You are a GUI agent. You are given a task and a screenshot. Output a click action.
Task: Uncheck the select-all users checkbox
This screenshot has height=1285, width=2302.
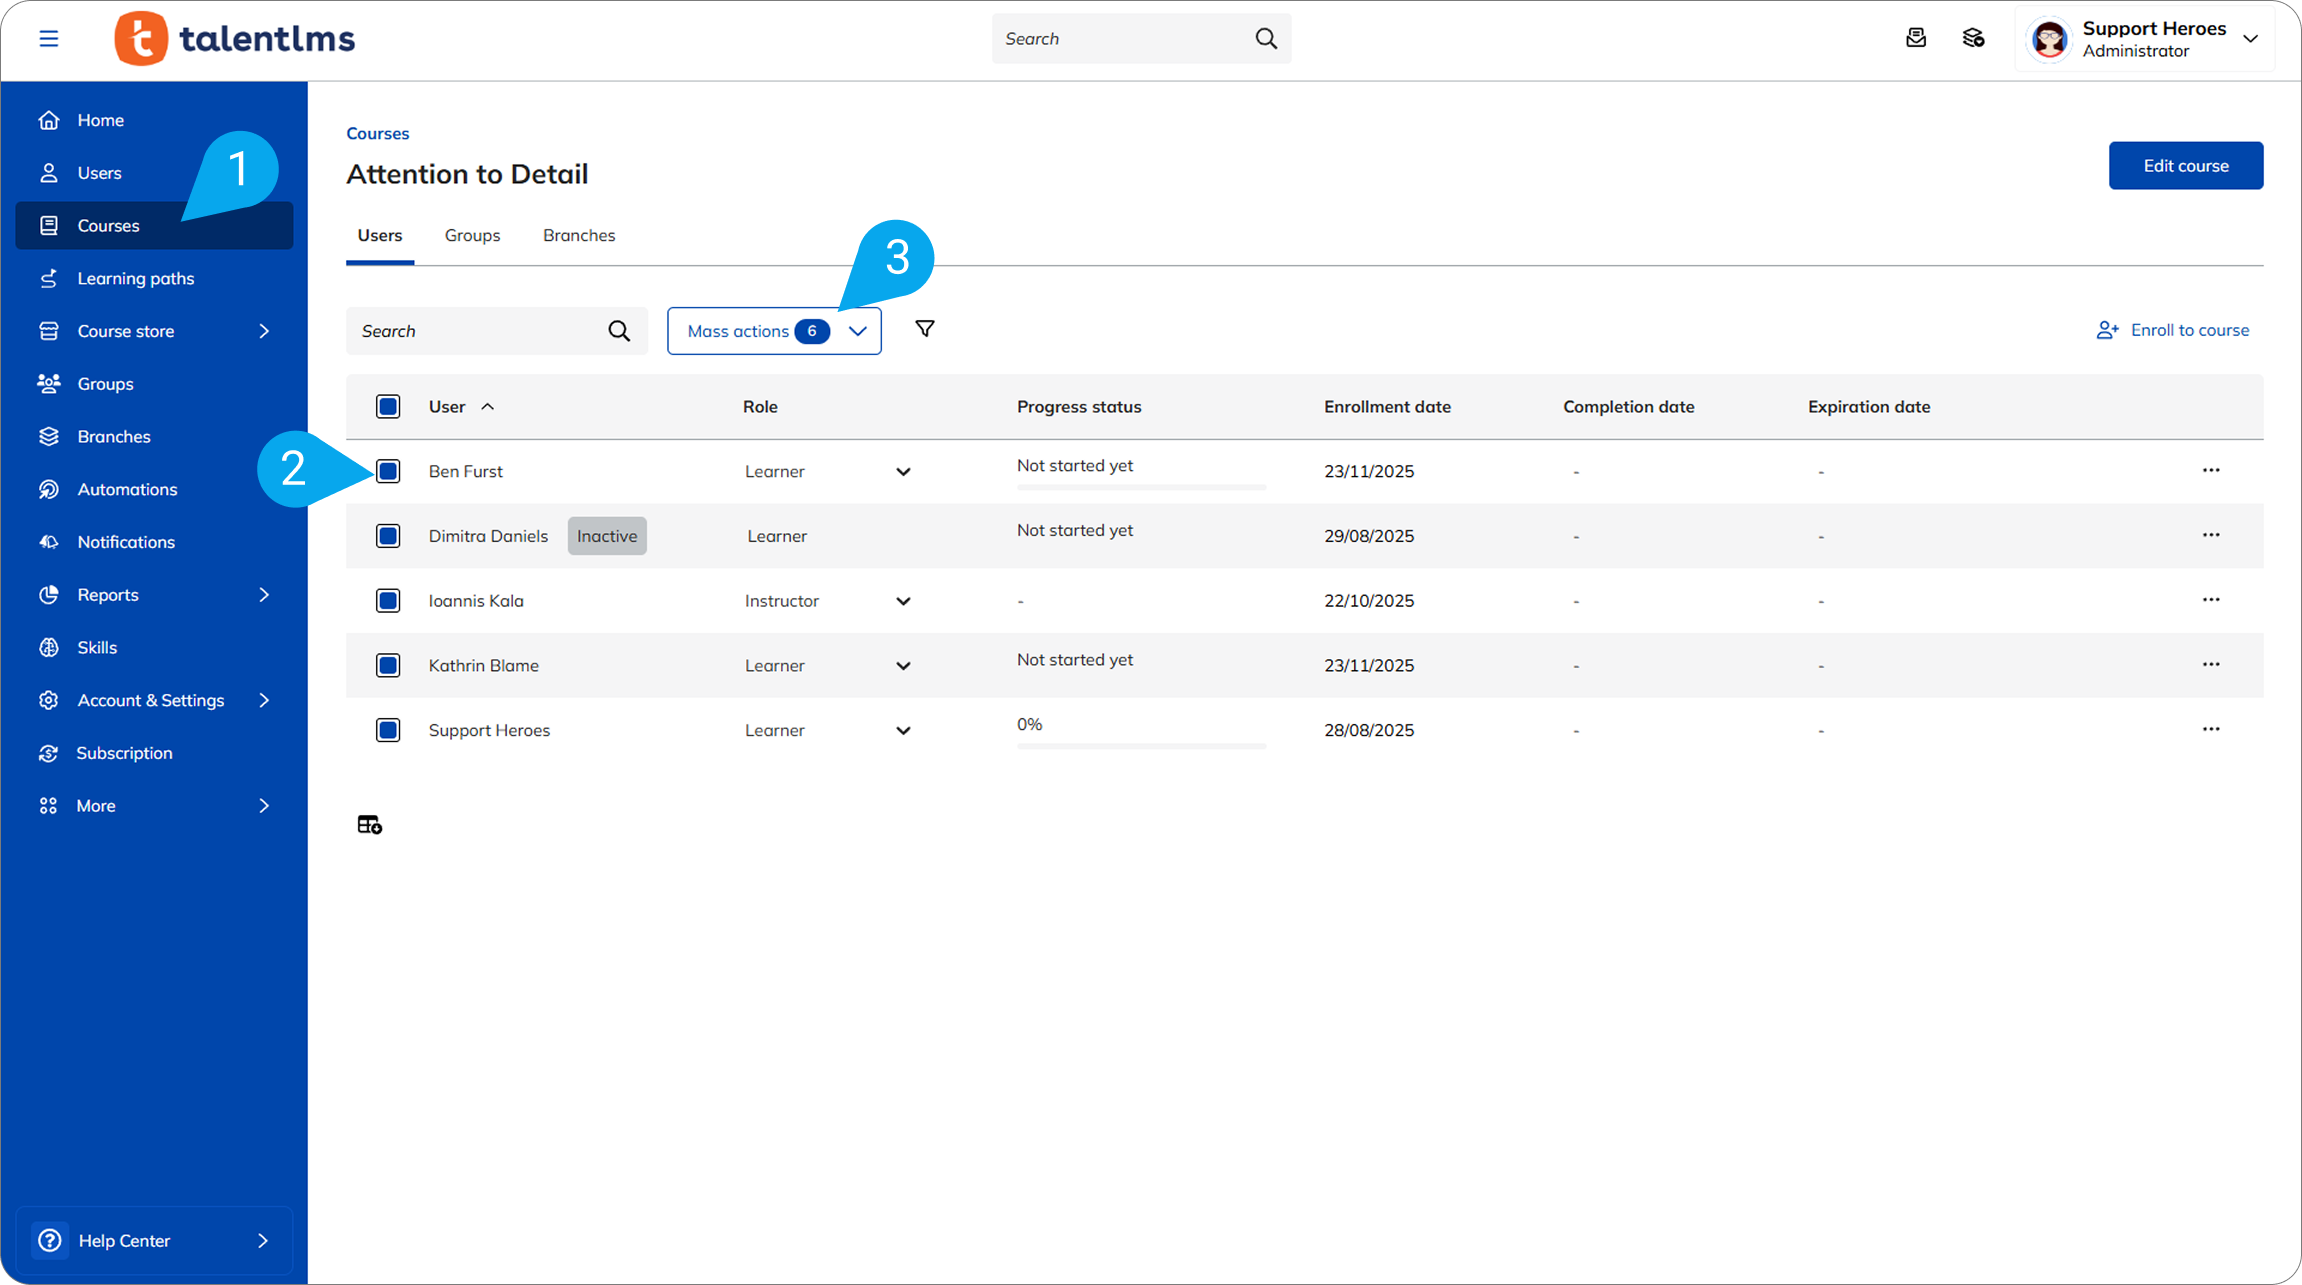388,406
